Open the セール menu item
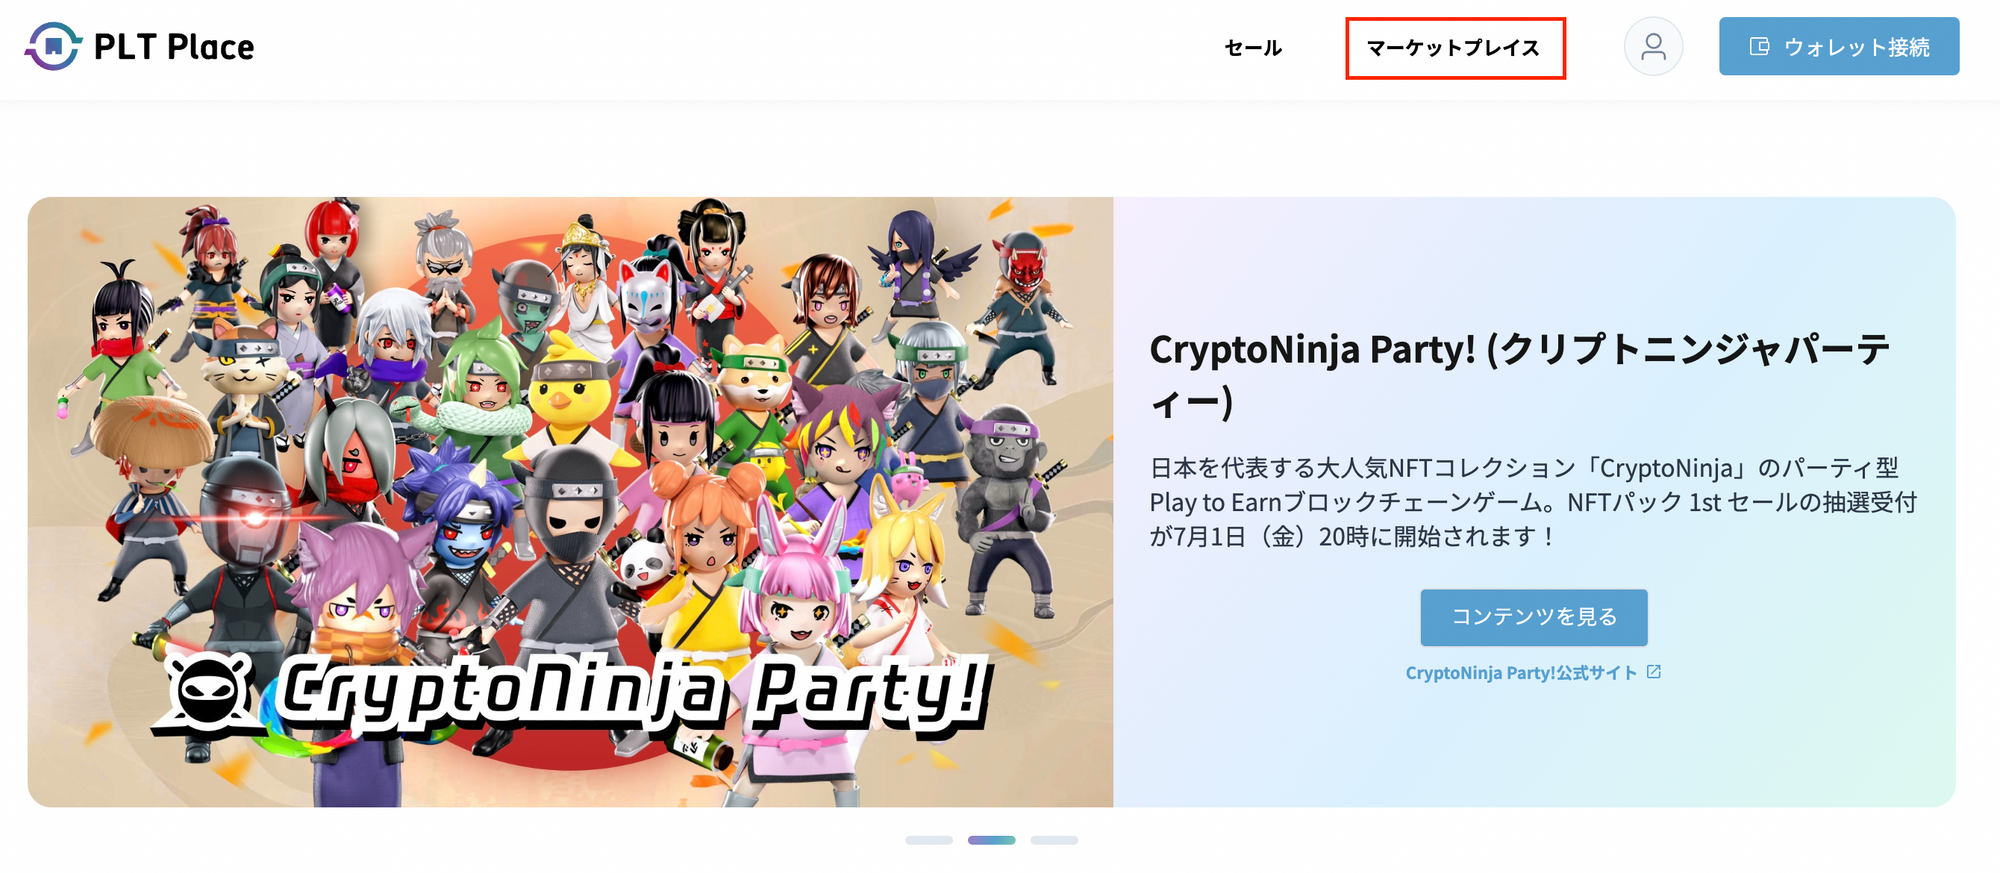The height and width of the screenshot is (873, 2000). point(1253,47)
